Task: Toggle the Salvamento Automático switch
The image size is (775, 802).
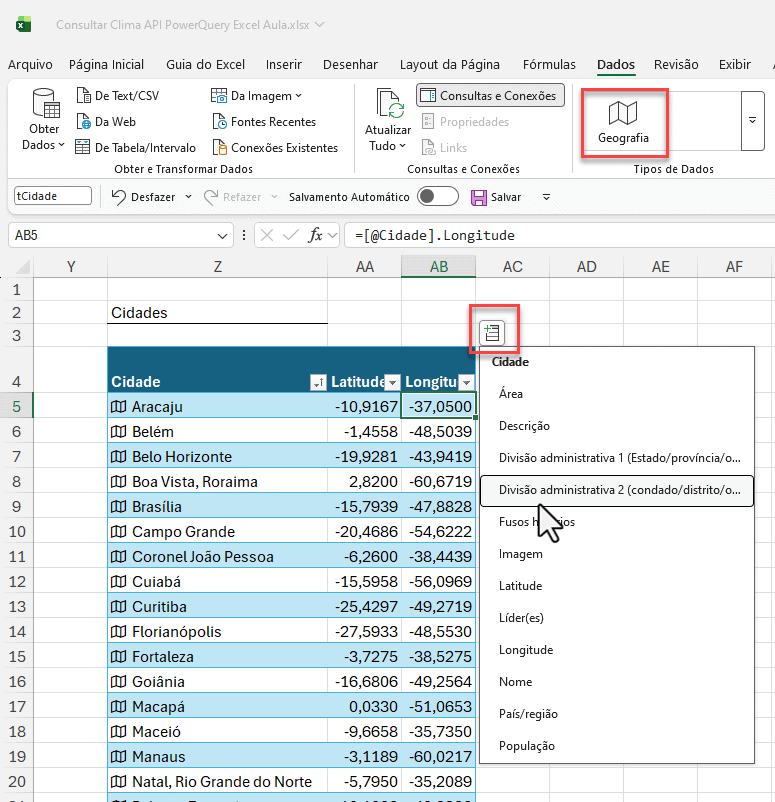Action: pos(438,197)
